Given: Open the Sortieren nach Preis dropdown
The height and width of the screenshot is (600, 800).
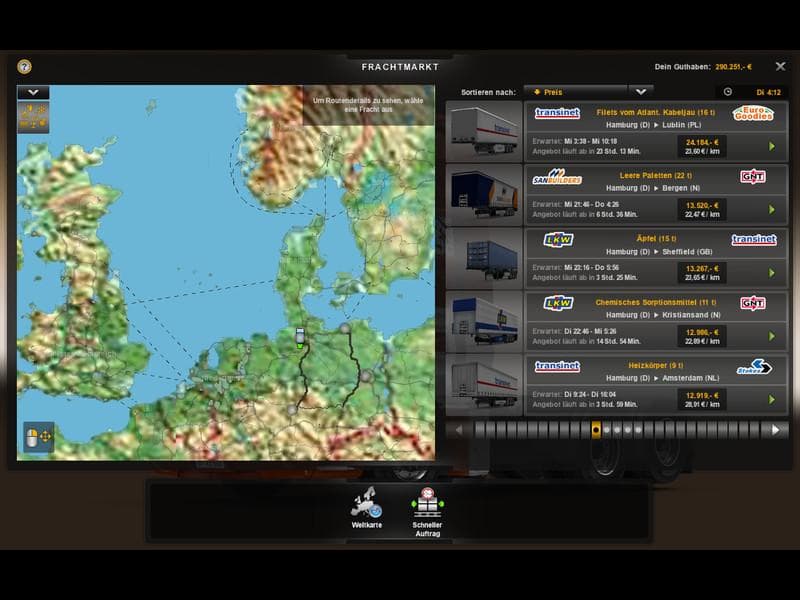Looking at the screenshot, I should point(577,92).
